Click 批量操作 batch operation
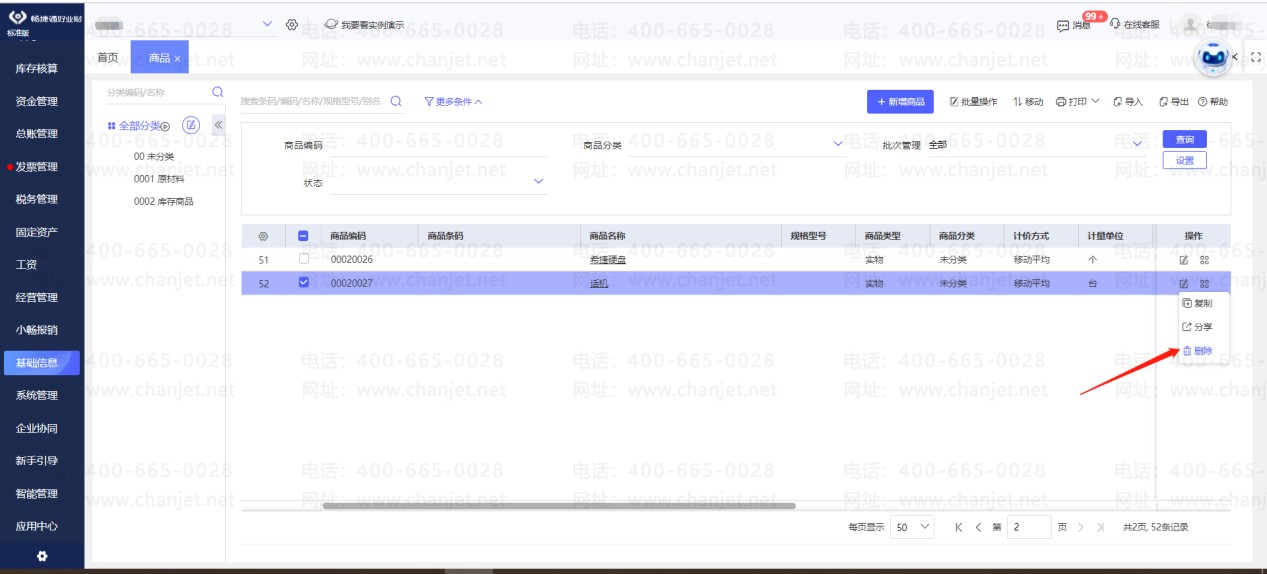This screenshot has height=574, width=1267. click(x=973, y=102)
